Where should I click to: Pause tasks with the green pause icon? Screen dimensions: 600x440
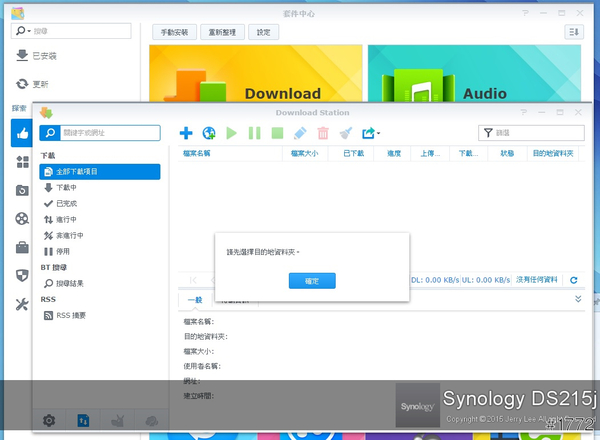[x=255, y=133]
